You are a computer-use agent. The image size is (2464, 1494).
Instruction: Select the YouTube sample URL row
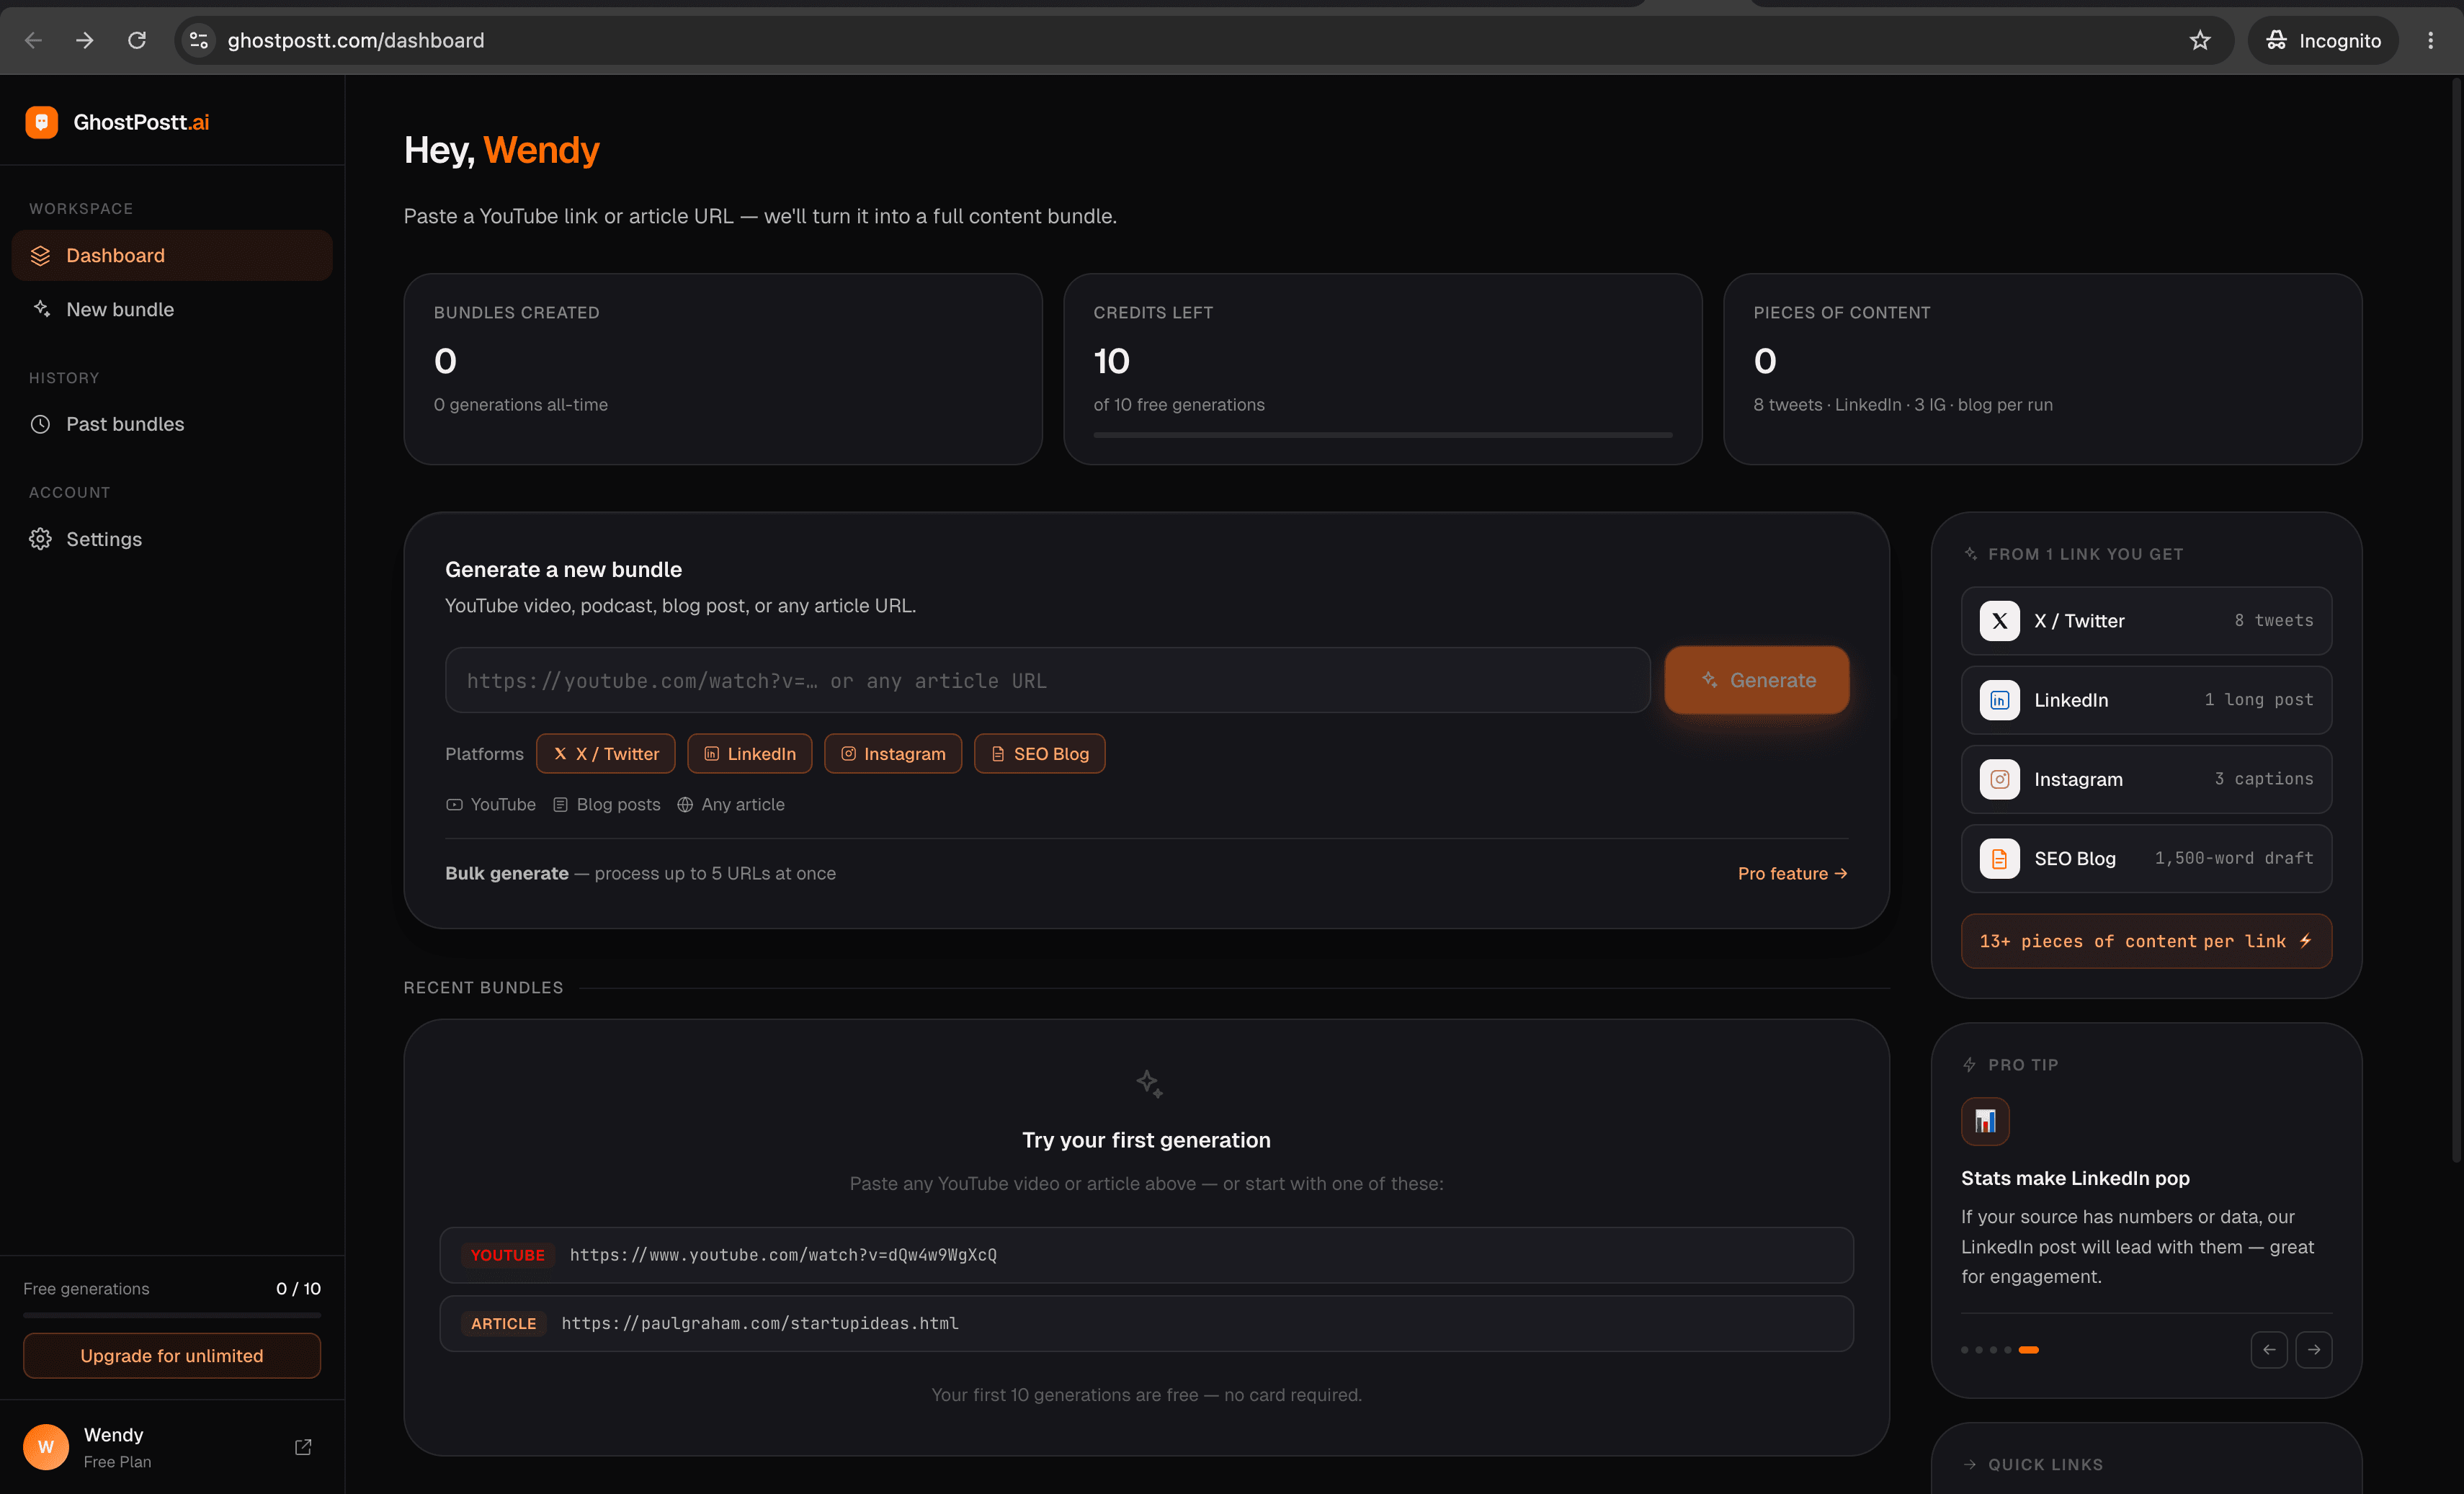[1146, 1255]
